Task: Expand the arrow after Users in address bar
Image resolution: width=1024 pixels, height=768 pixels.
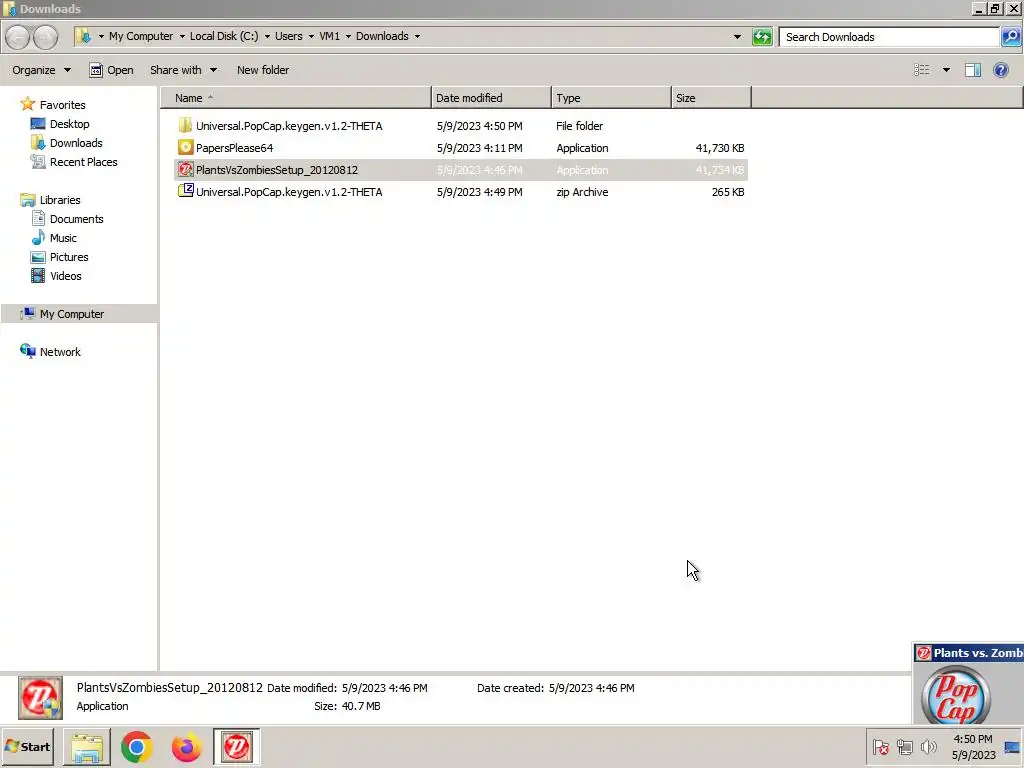Action: click(x=311, y=37)
